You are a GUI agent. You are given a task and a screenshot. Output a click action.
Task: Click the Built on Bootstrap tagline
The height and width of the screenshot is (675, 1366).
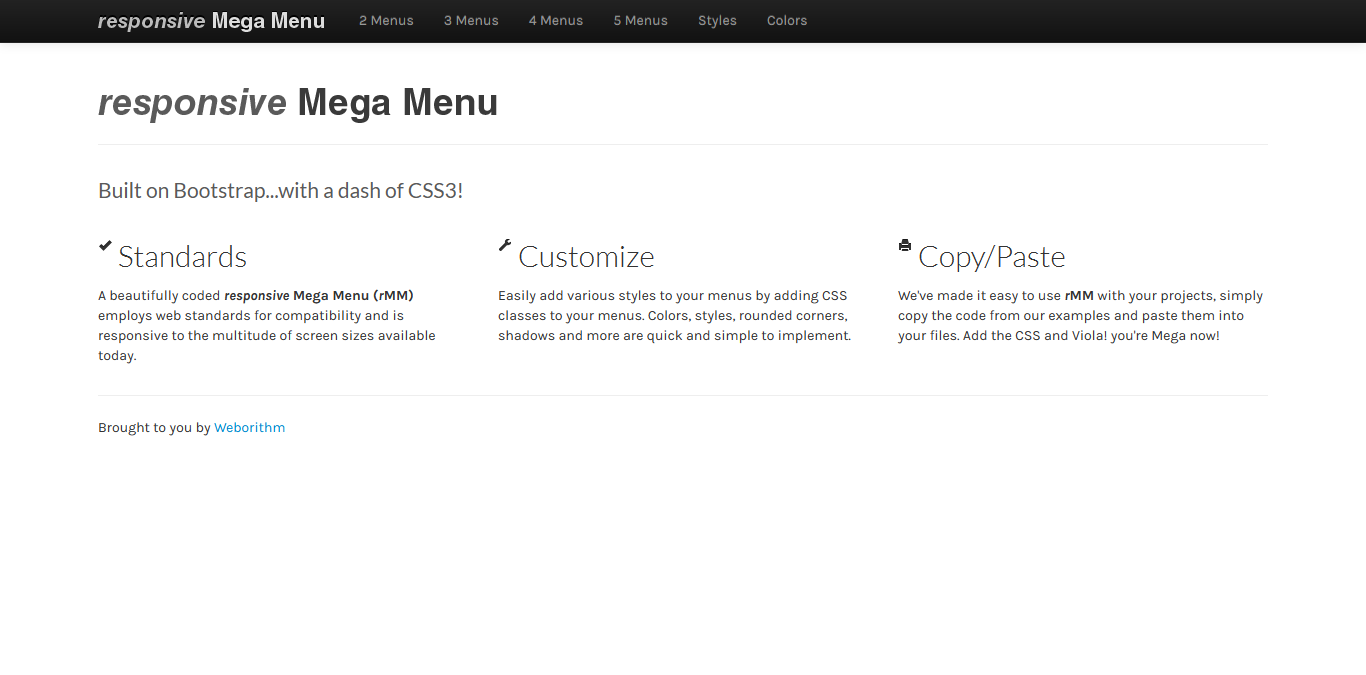280,190
